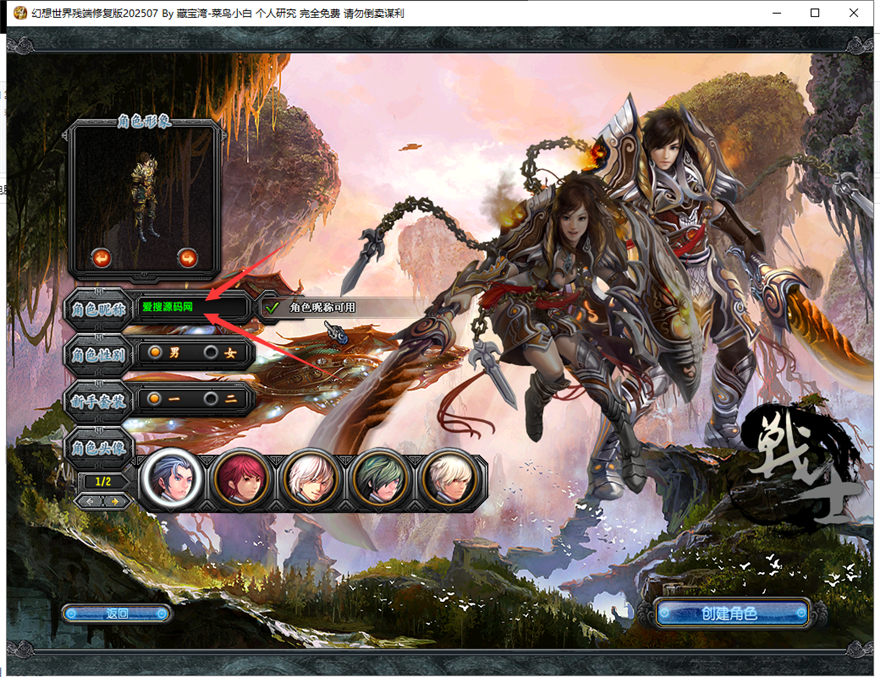880x682 pixels.
Task: Select the green-haired avatar portrait
Action: coord(380,479)
